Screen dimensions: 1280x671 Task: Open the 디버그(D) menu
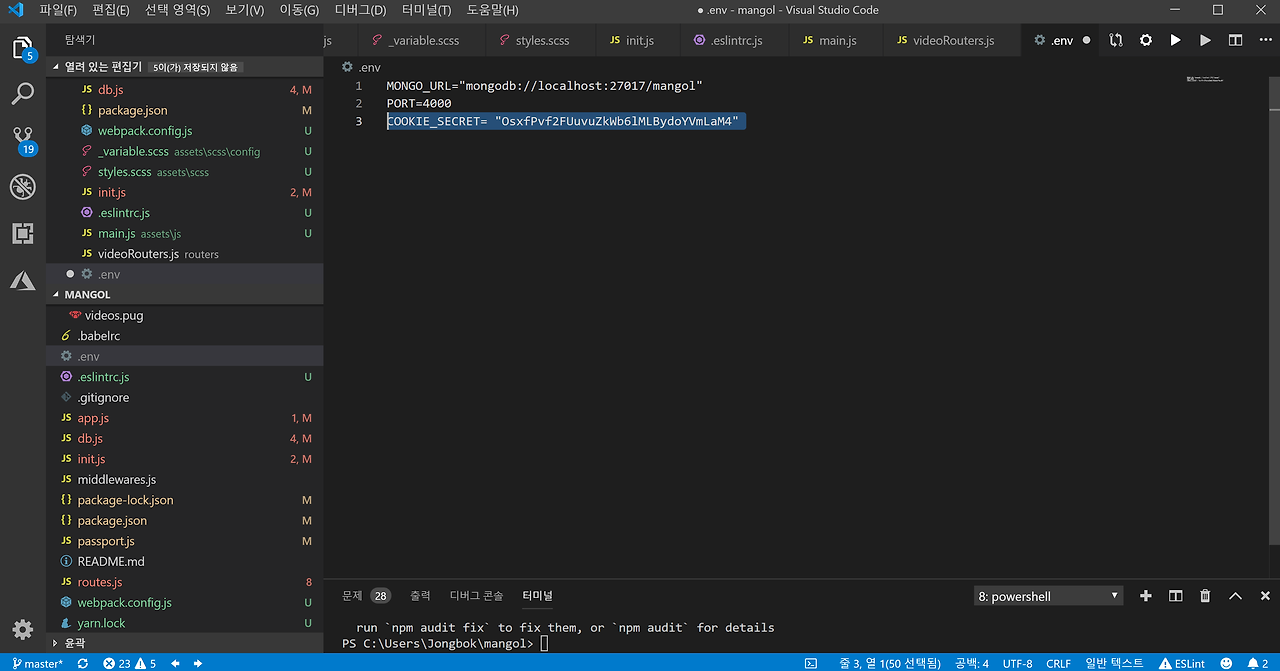pos(360,10)
